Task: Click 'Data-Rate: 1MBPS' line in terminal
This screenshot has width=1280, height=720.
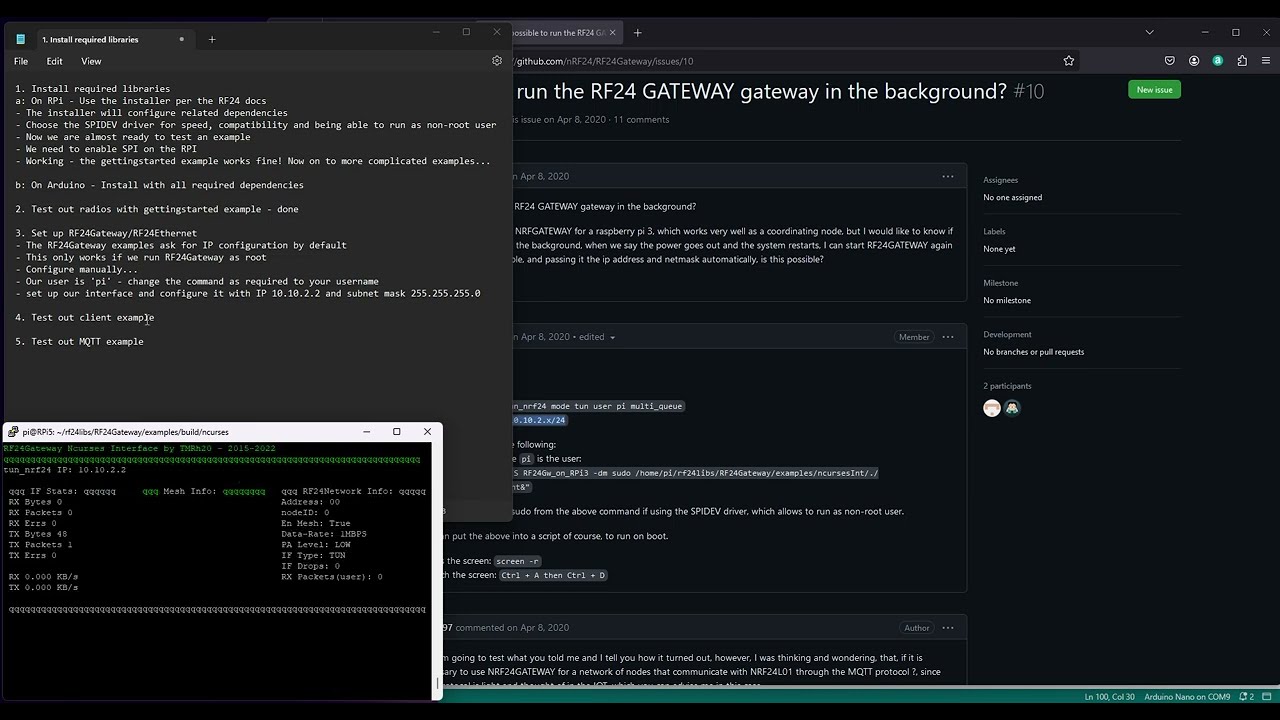Action: pos(324,534)
